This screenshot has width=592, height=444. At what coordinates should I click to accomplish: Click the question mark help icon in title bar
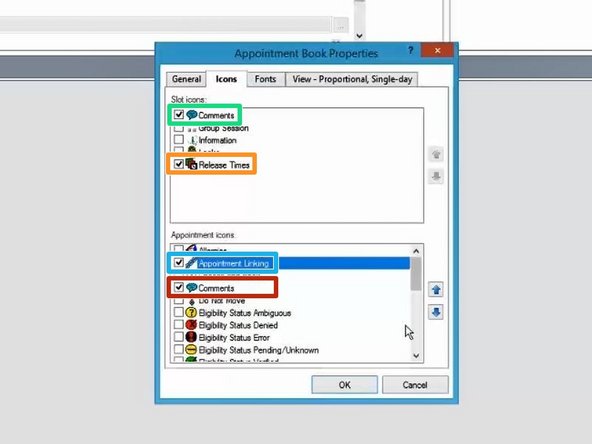(410, 50)
